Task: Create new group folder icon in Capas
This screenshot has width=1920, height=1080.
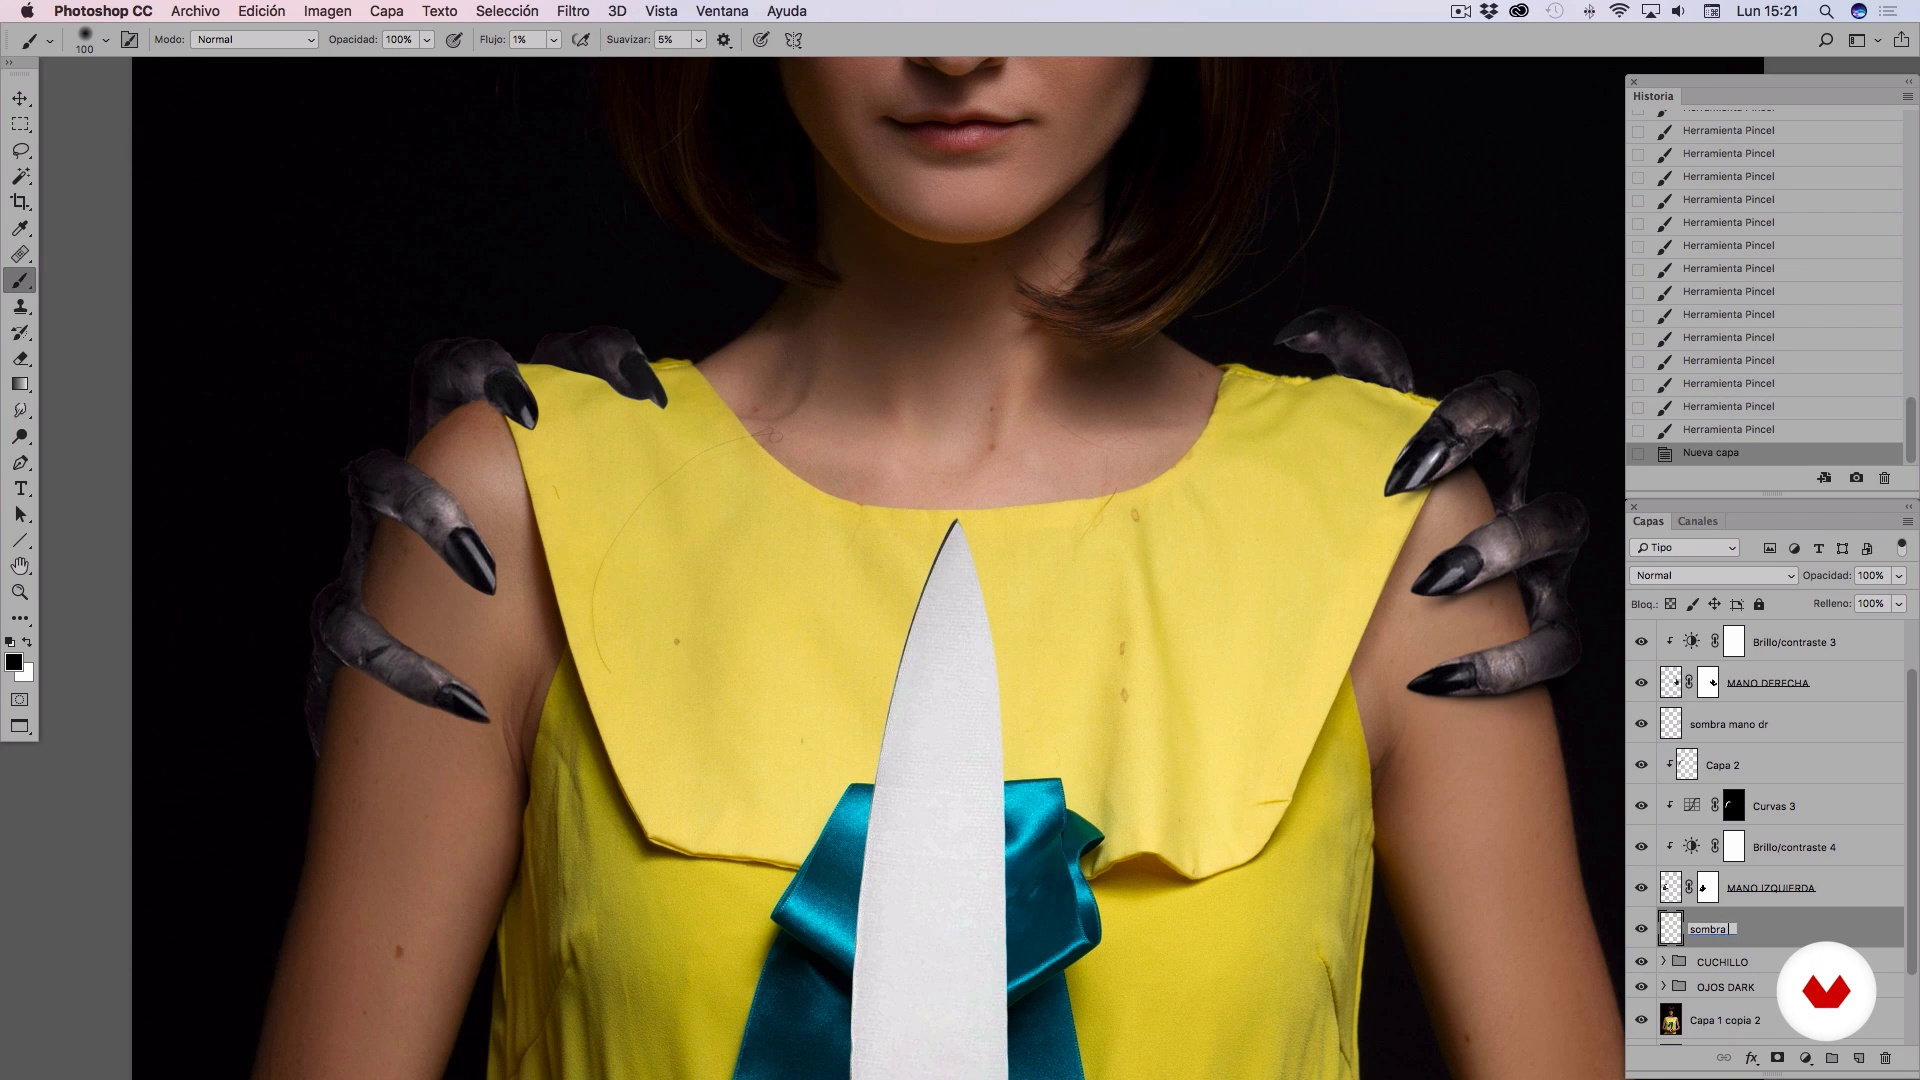Action: click(x=1832, y=1058)
